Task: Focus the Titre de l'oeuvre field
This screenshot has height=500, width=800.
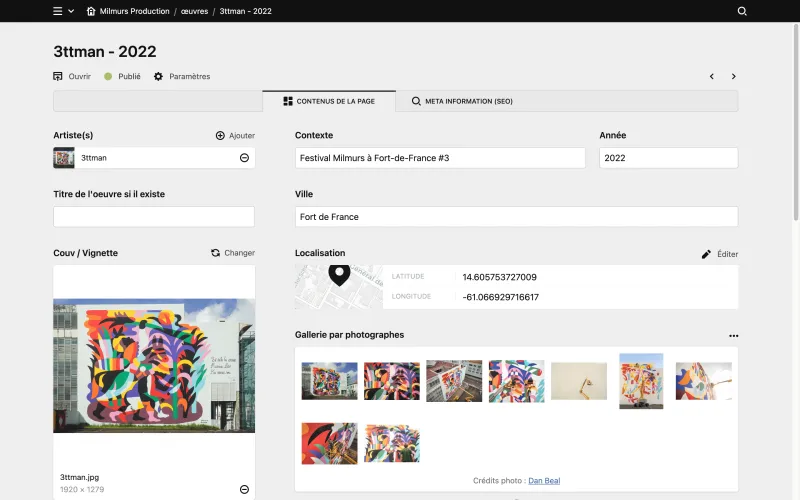Action: 154,216
